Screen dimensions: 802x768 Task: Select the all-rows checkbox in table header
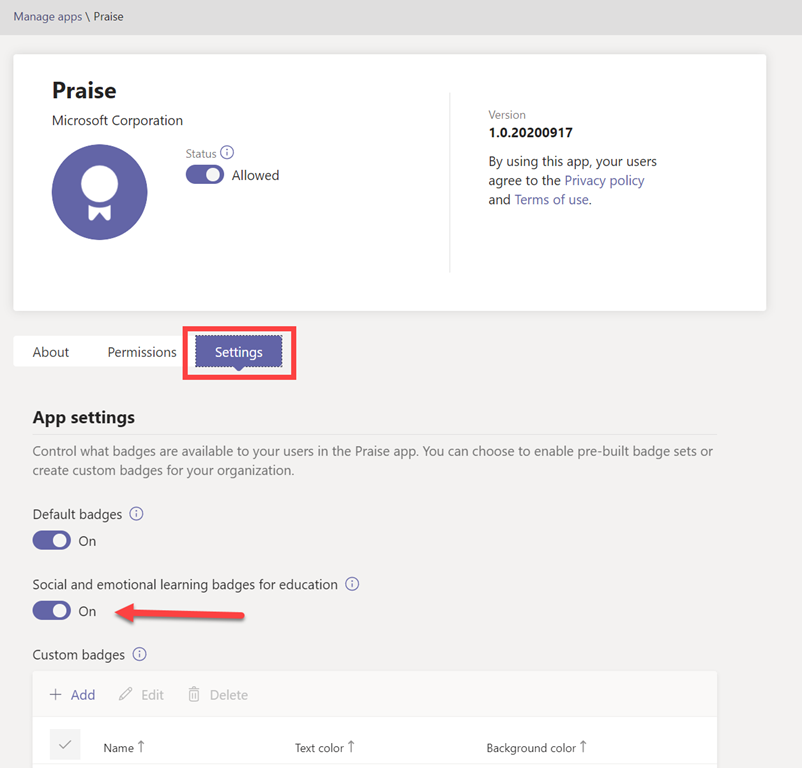click(65, 745)
